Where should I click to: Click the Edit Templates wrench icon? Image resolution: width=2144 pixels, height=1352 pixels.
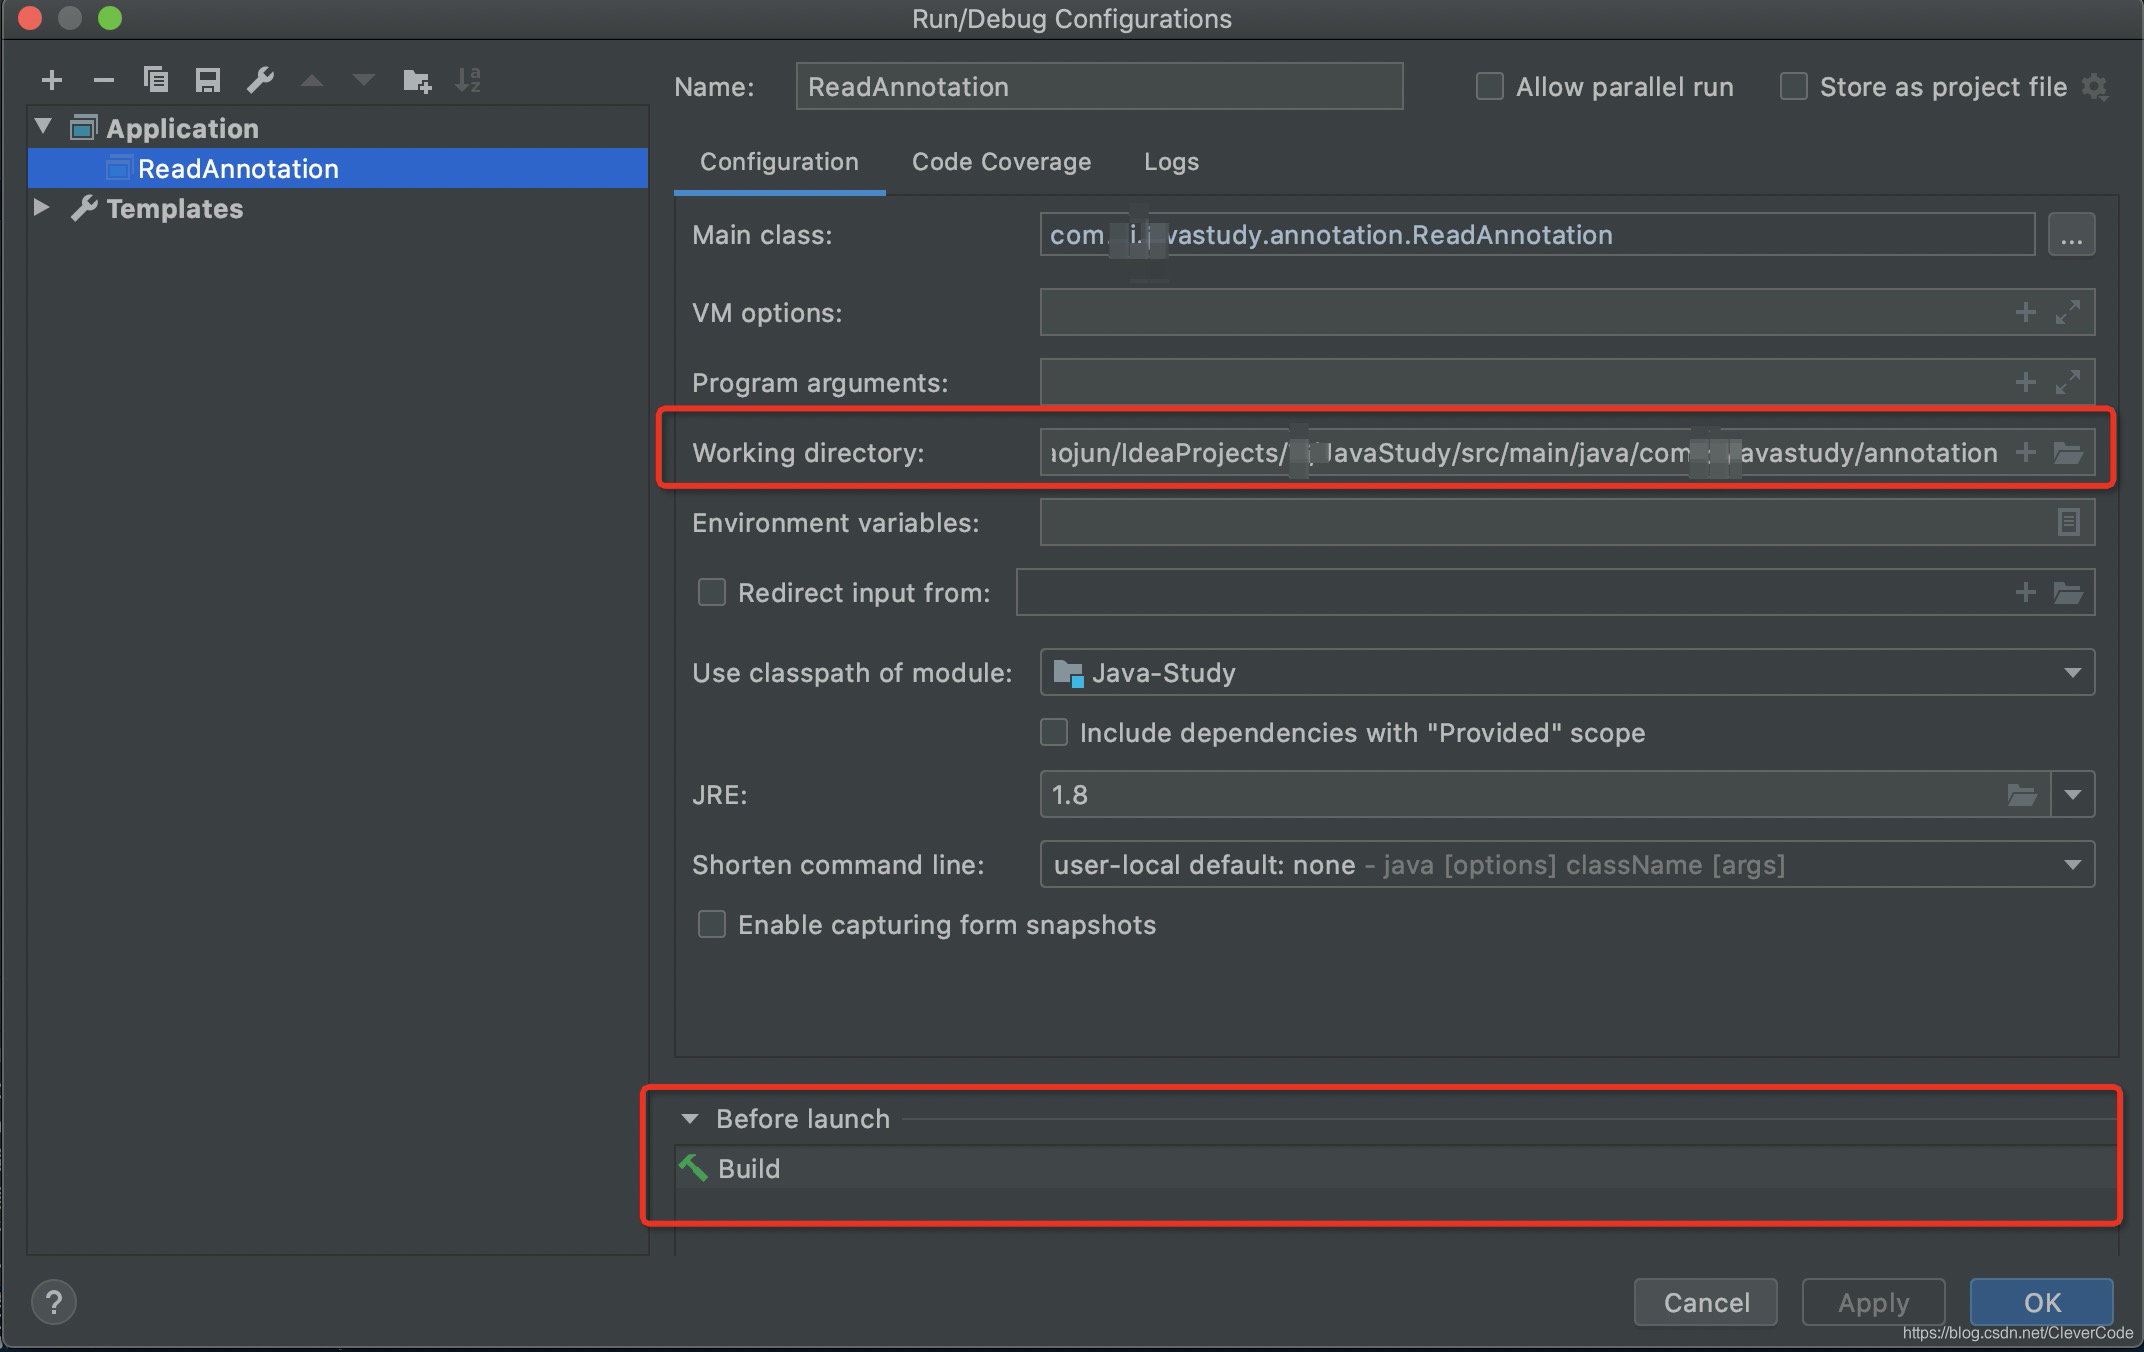pyautogui.click(x=260, y=80)
